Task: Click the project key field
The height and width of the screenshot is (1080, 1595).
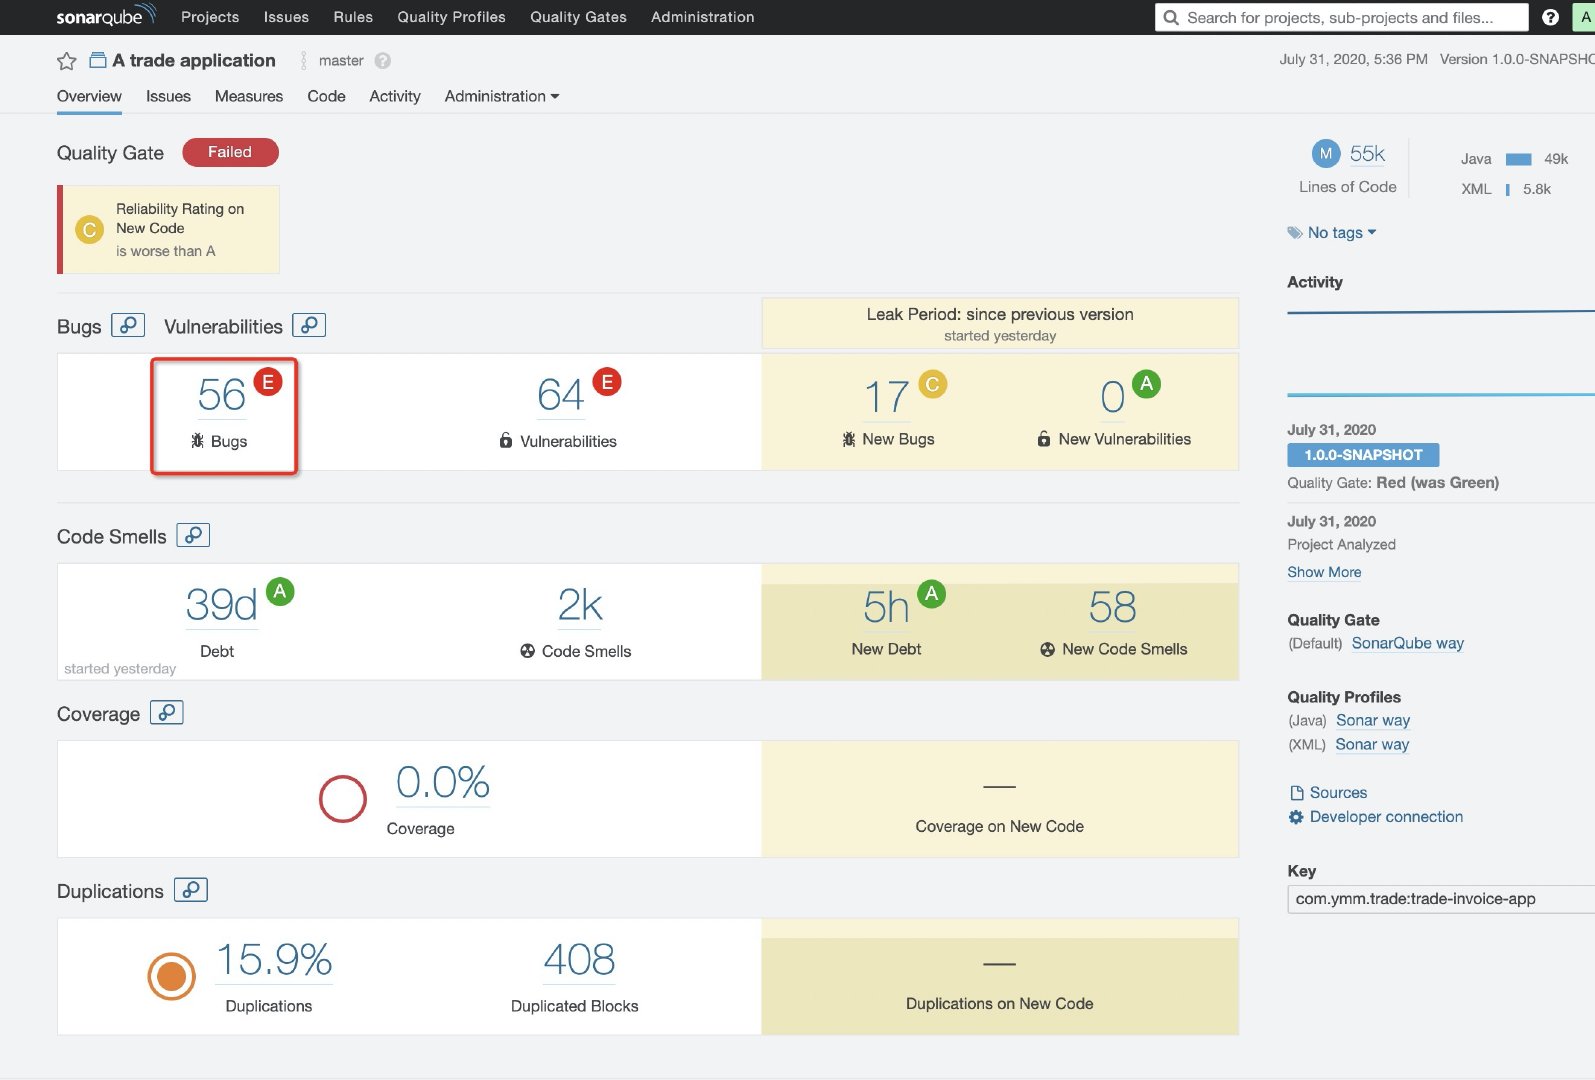Action: point(1441,899)
